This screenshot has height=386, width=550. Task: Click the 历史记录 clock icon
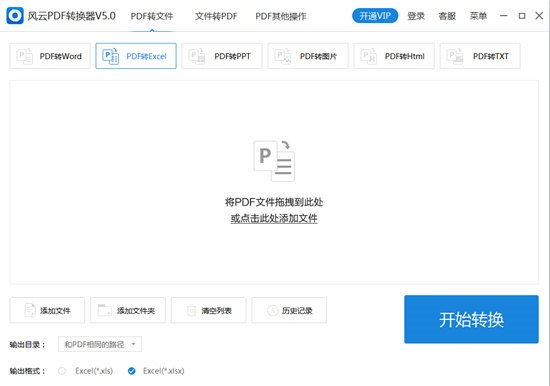coord(273,310)
